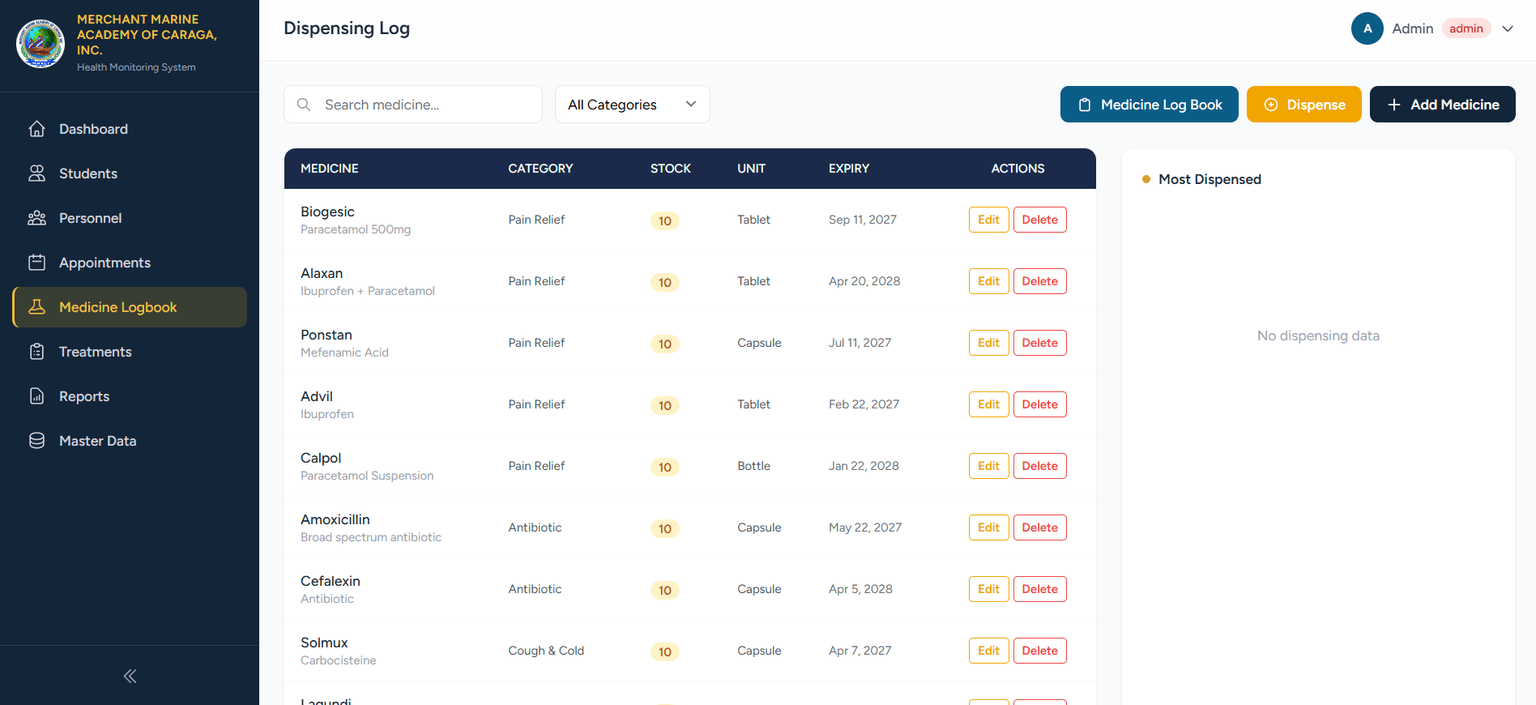Click expiry date Apr 5, 2028
Screen dimensions: 1536x705
point(861,589)
